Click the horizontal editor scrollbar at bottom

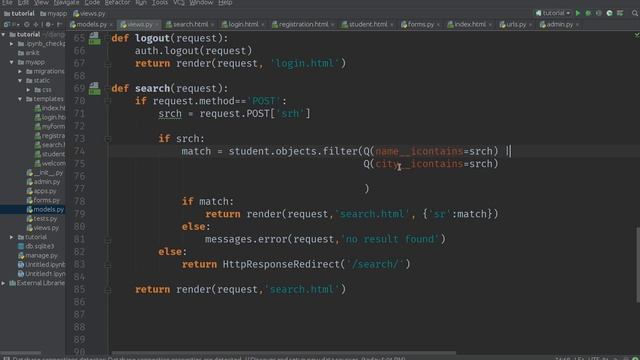pyautogui.click(x=284, y=353)
